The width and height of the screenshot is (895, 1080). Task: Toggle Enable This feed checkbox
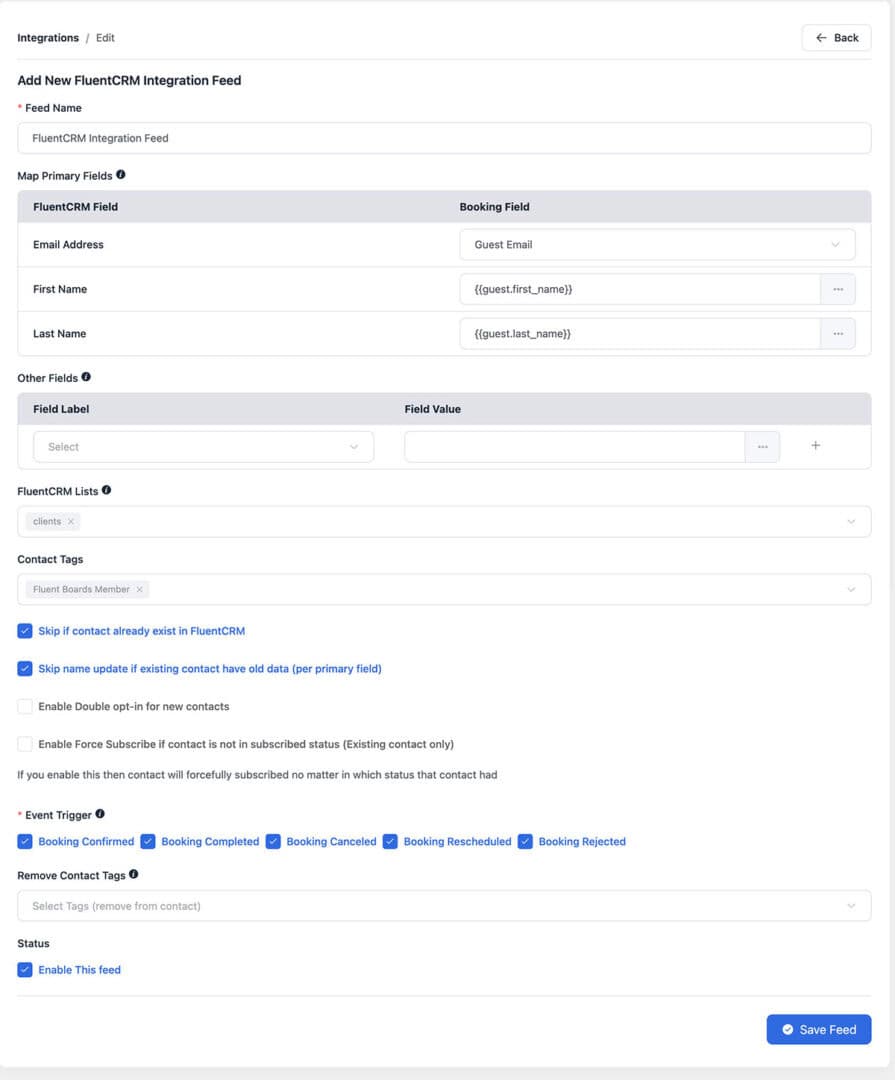(x=25, y=970)
